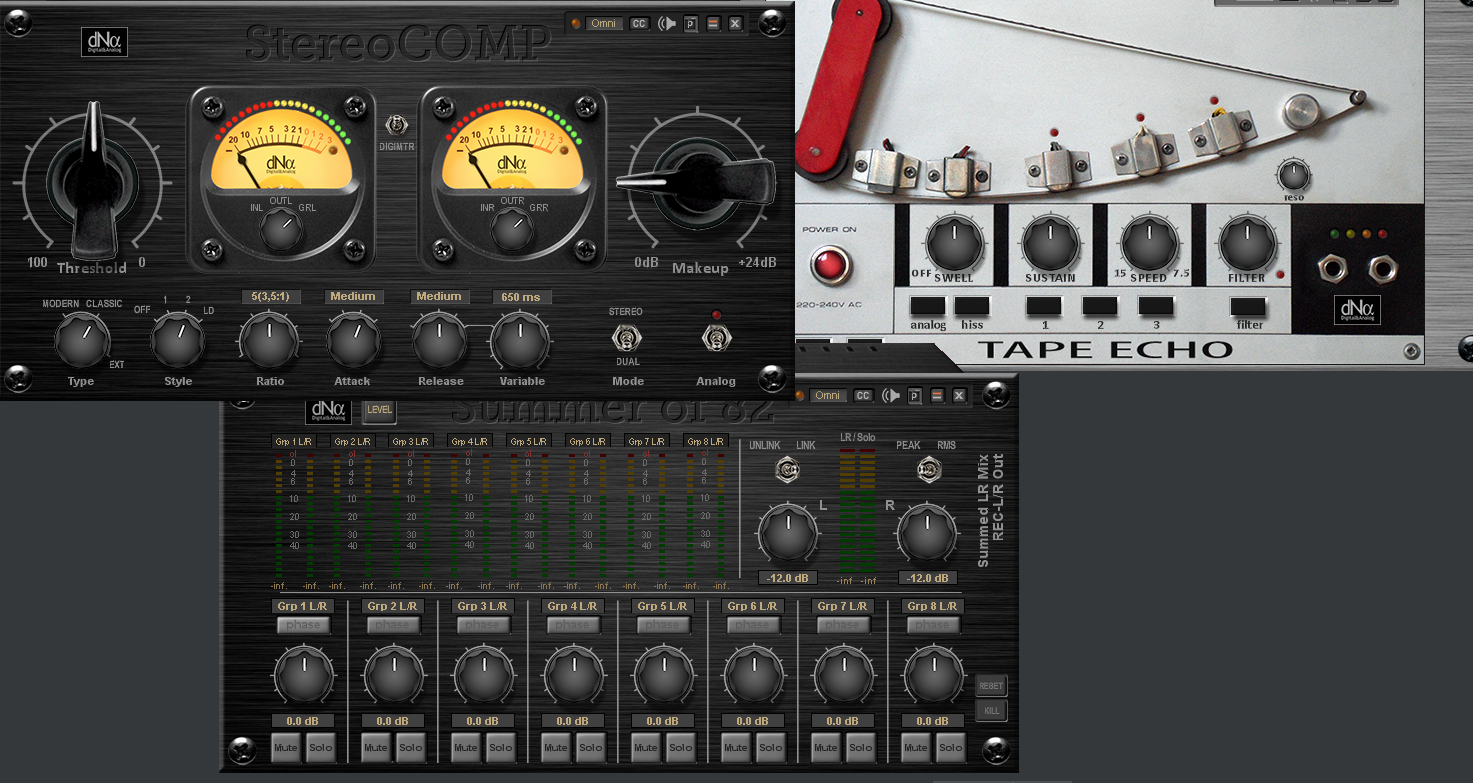Flip the PEAK/RMS switch in Summer of 82

point(929,468)
